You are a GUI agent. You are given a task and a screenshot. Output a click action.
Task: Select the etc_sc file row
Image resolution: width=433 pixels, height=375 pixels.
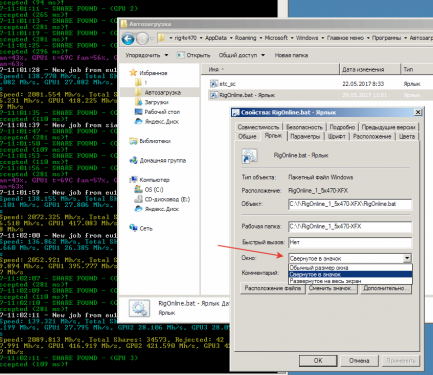click(x=320, y=84)
